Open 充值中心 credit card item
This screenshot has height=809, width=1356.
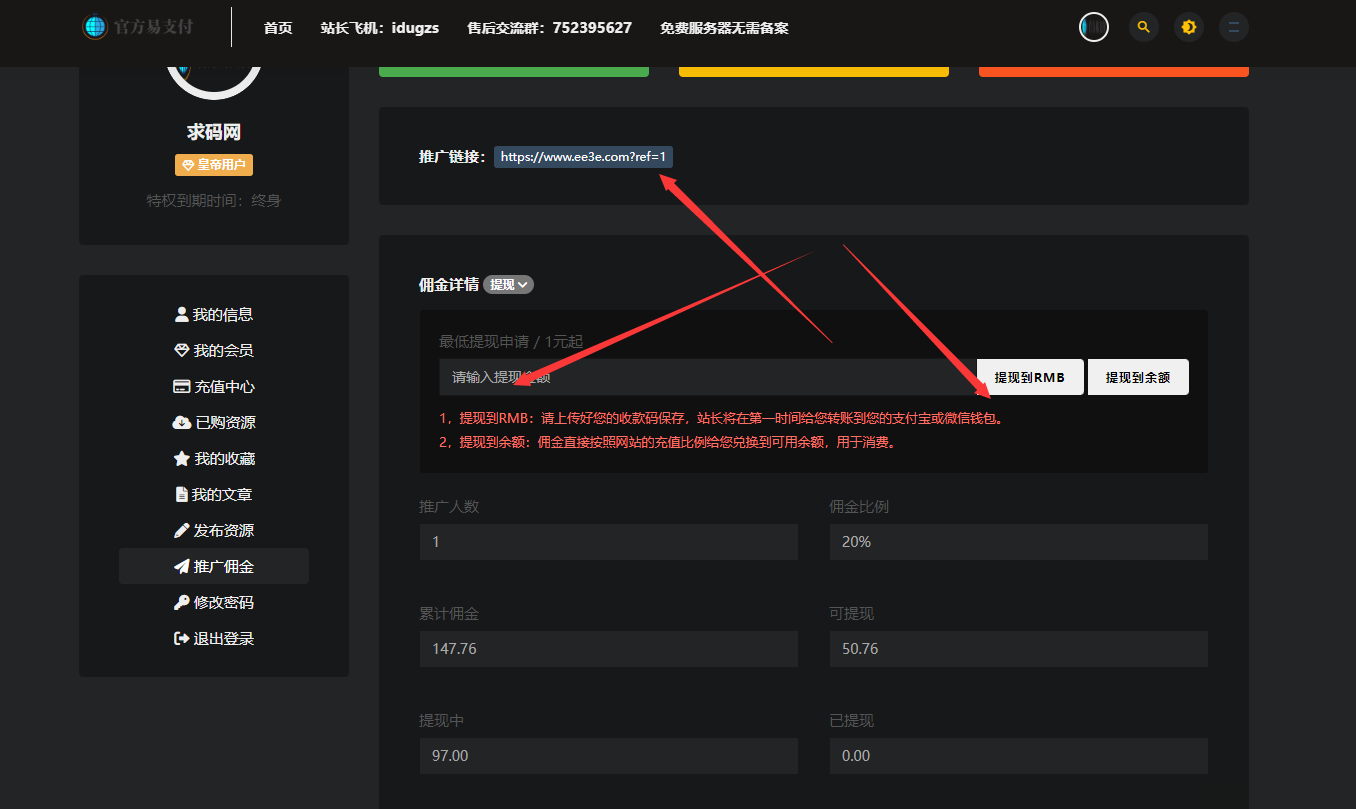(x=214, y=386)
